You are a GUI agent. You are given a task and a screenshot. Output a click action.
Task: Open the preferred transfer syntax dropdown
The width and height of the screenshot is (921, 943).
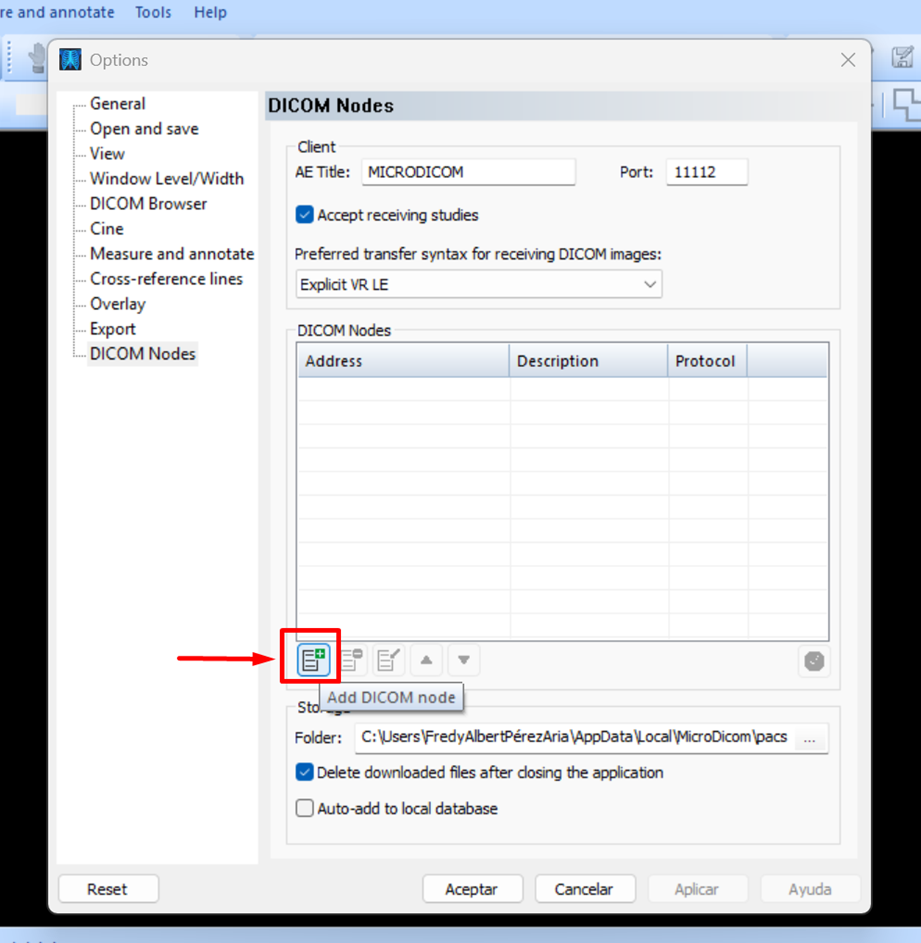pyautogui.click(x=479, y=284)
